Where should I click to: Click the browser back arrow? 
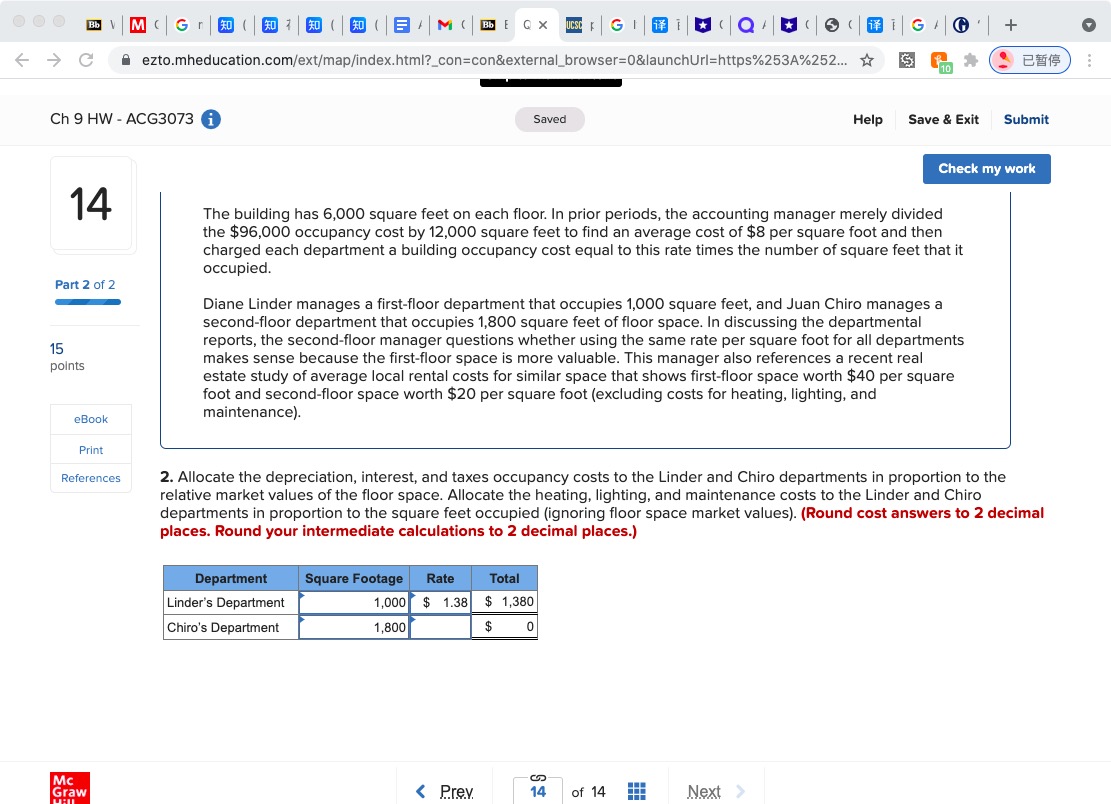click(22, 60)
